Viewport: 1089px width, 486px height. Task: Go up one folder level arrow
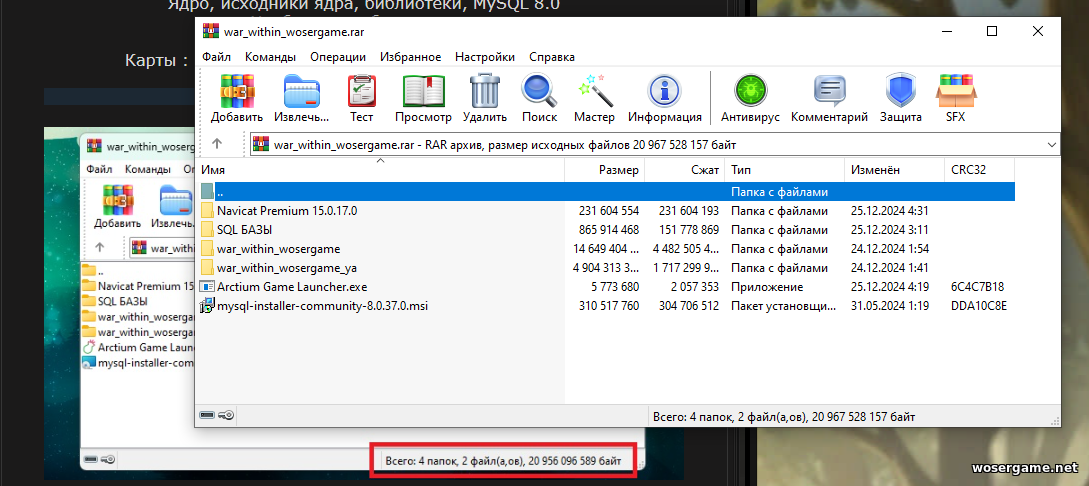tap(218, 145)
